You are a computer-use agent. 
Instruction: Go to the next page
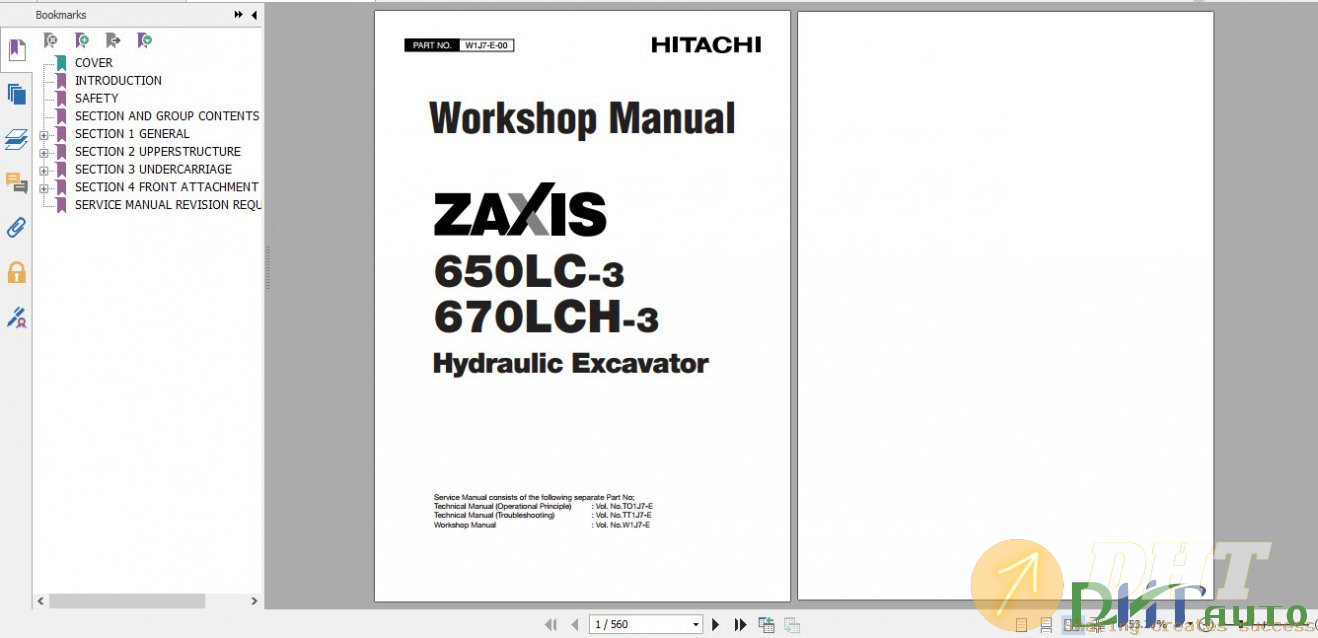click(716, 625)
